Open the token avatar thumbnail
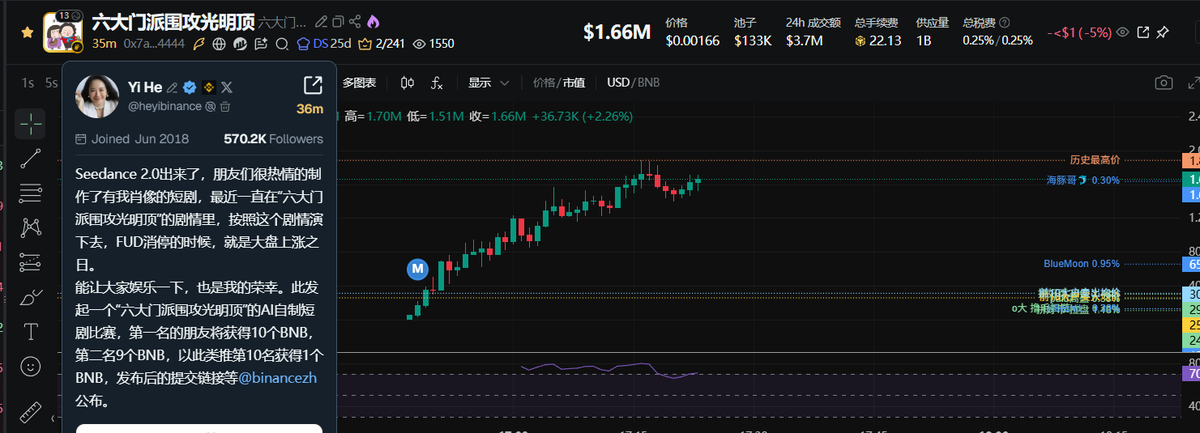1200x433 pixels. (63, 32)
